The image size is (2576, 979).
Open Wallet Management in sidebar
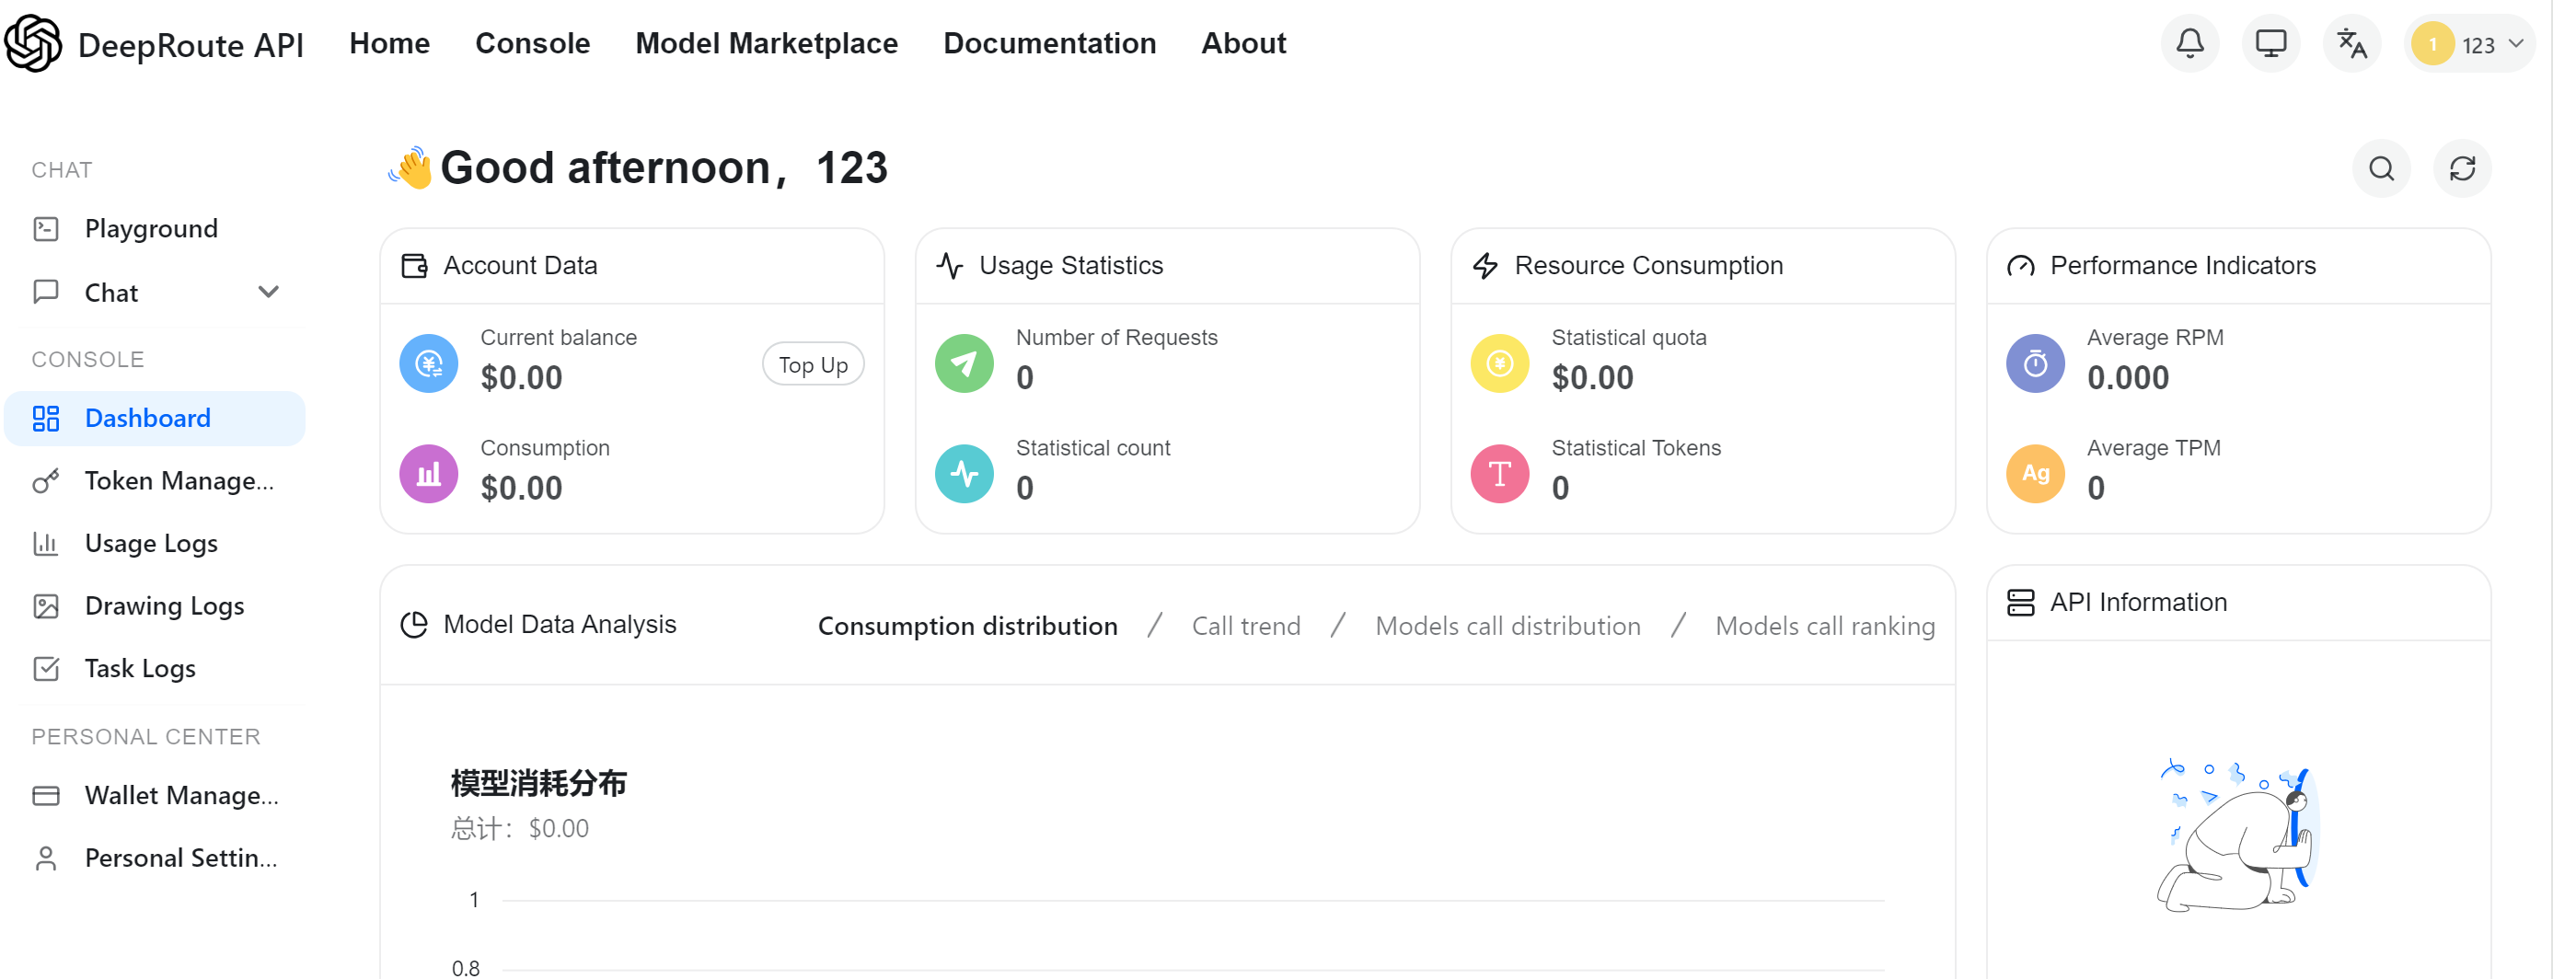[x=155, y=795]
